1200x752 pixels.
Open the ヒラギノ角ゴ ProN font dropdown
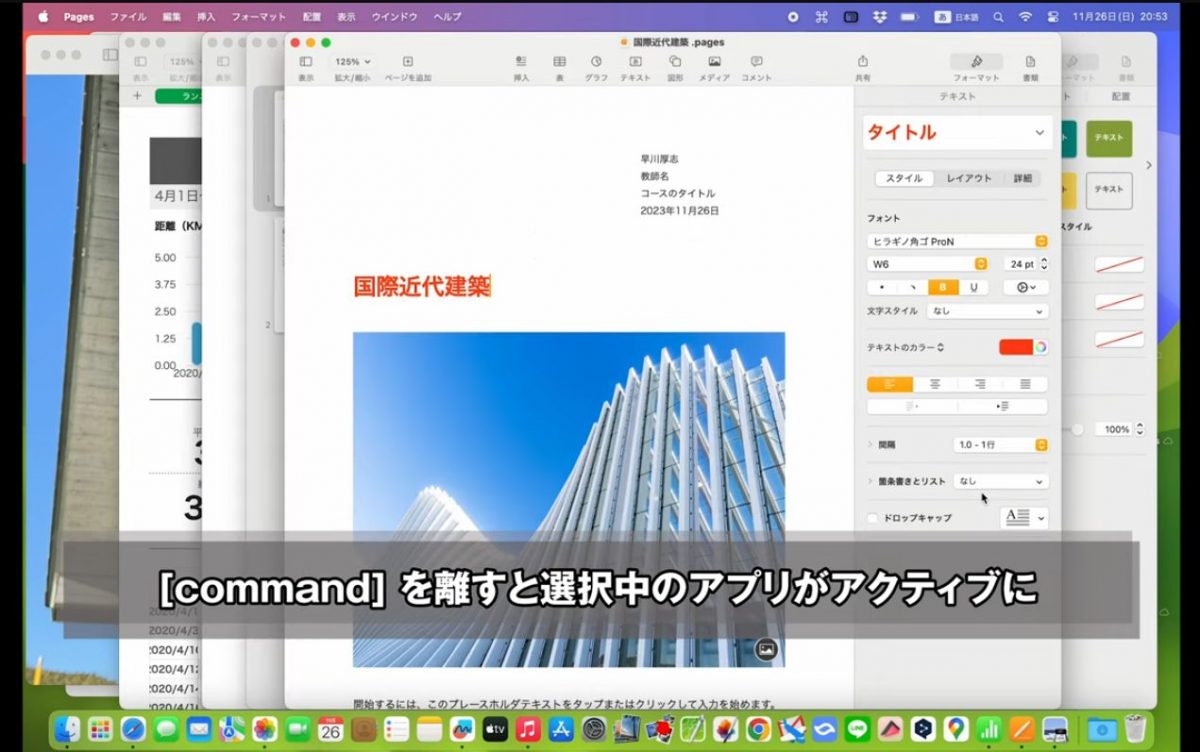(x=957, y=241)
